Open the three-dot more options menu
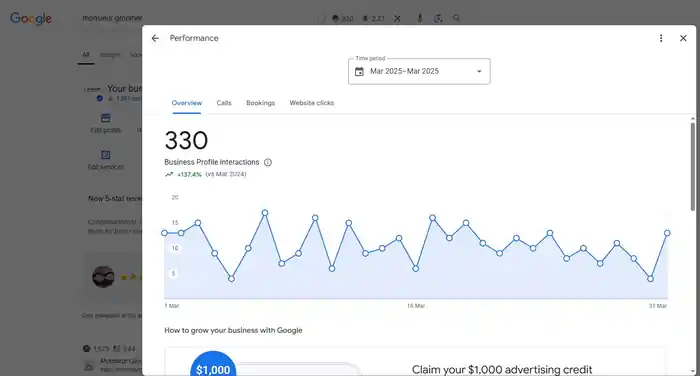 point(661,38)
